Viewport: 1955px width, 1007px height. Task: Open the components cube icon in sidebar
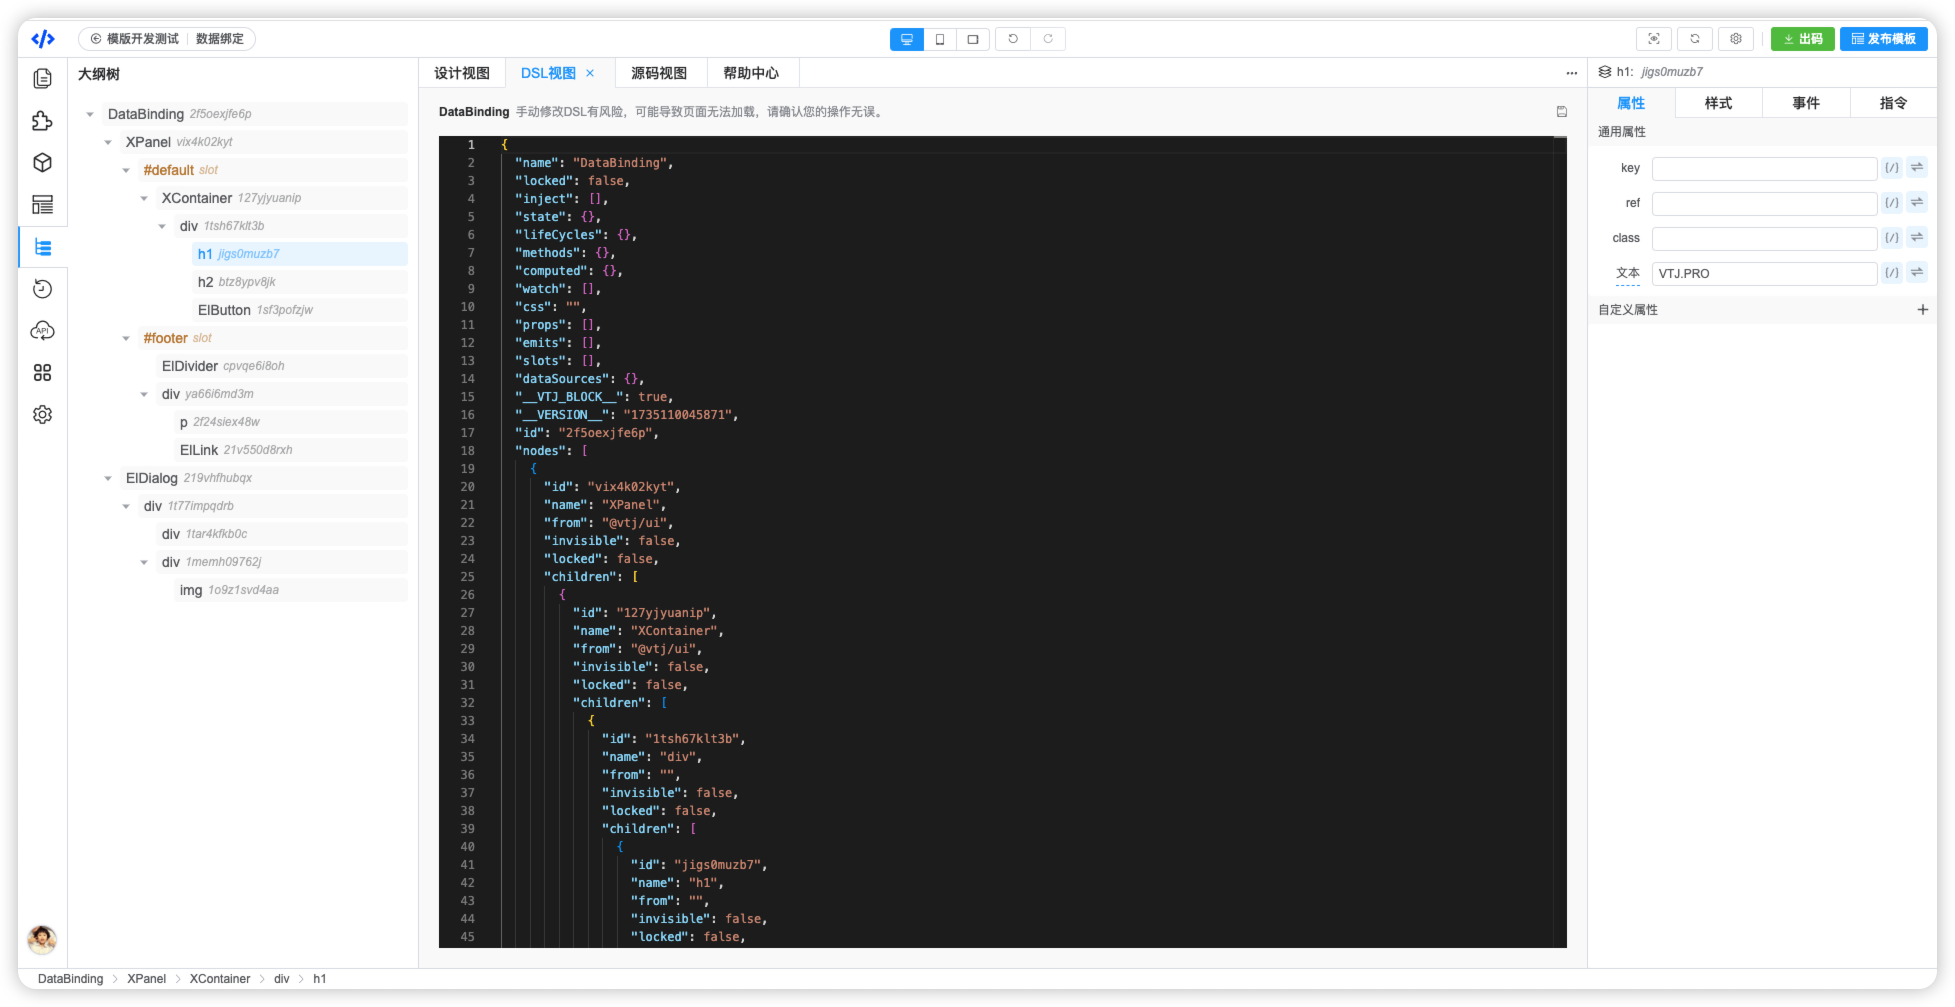(x=42, y=163)
